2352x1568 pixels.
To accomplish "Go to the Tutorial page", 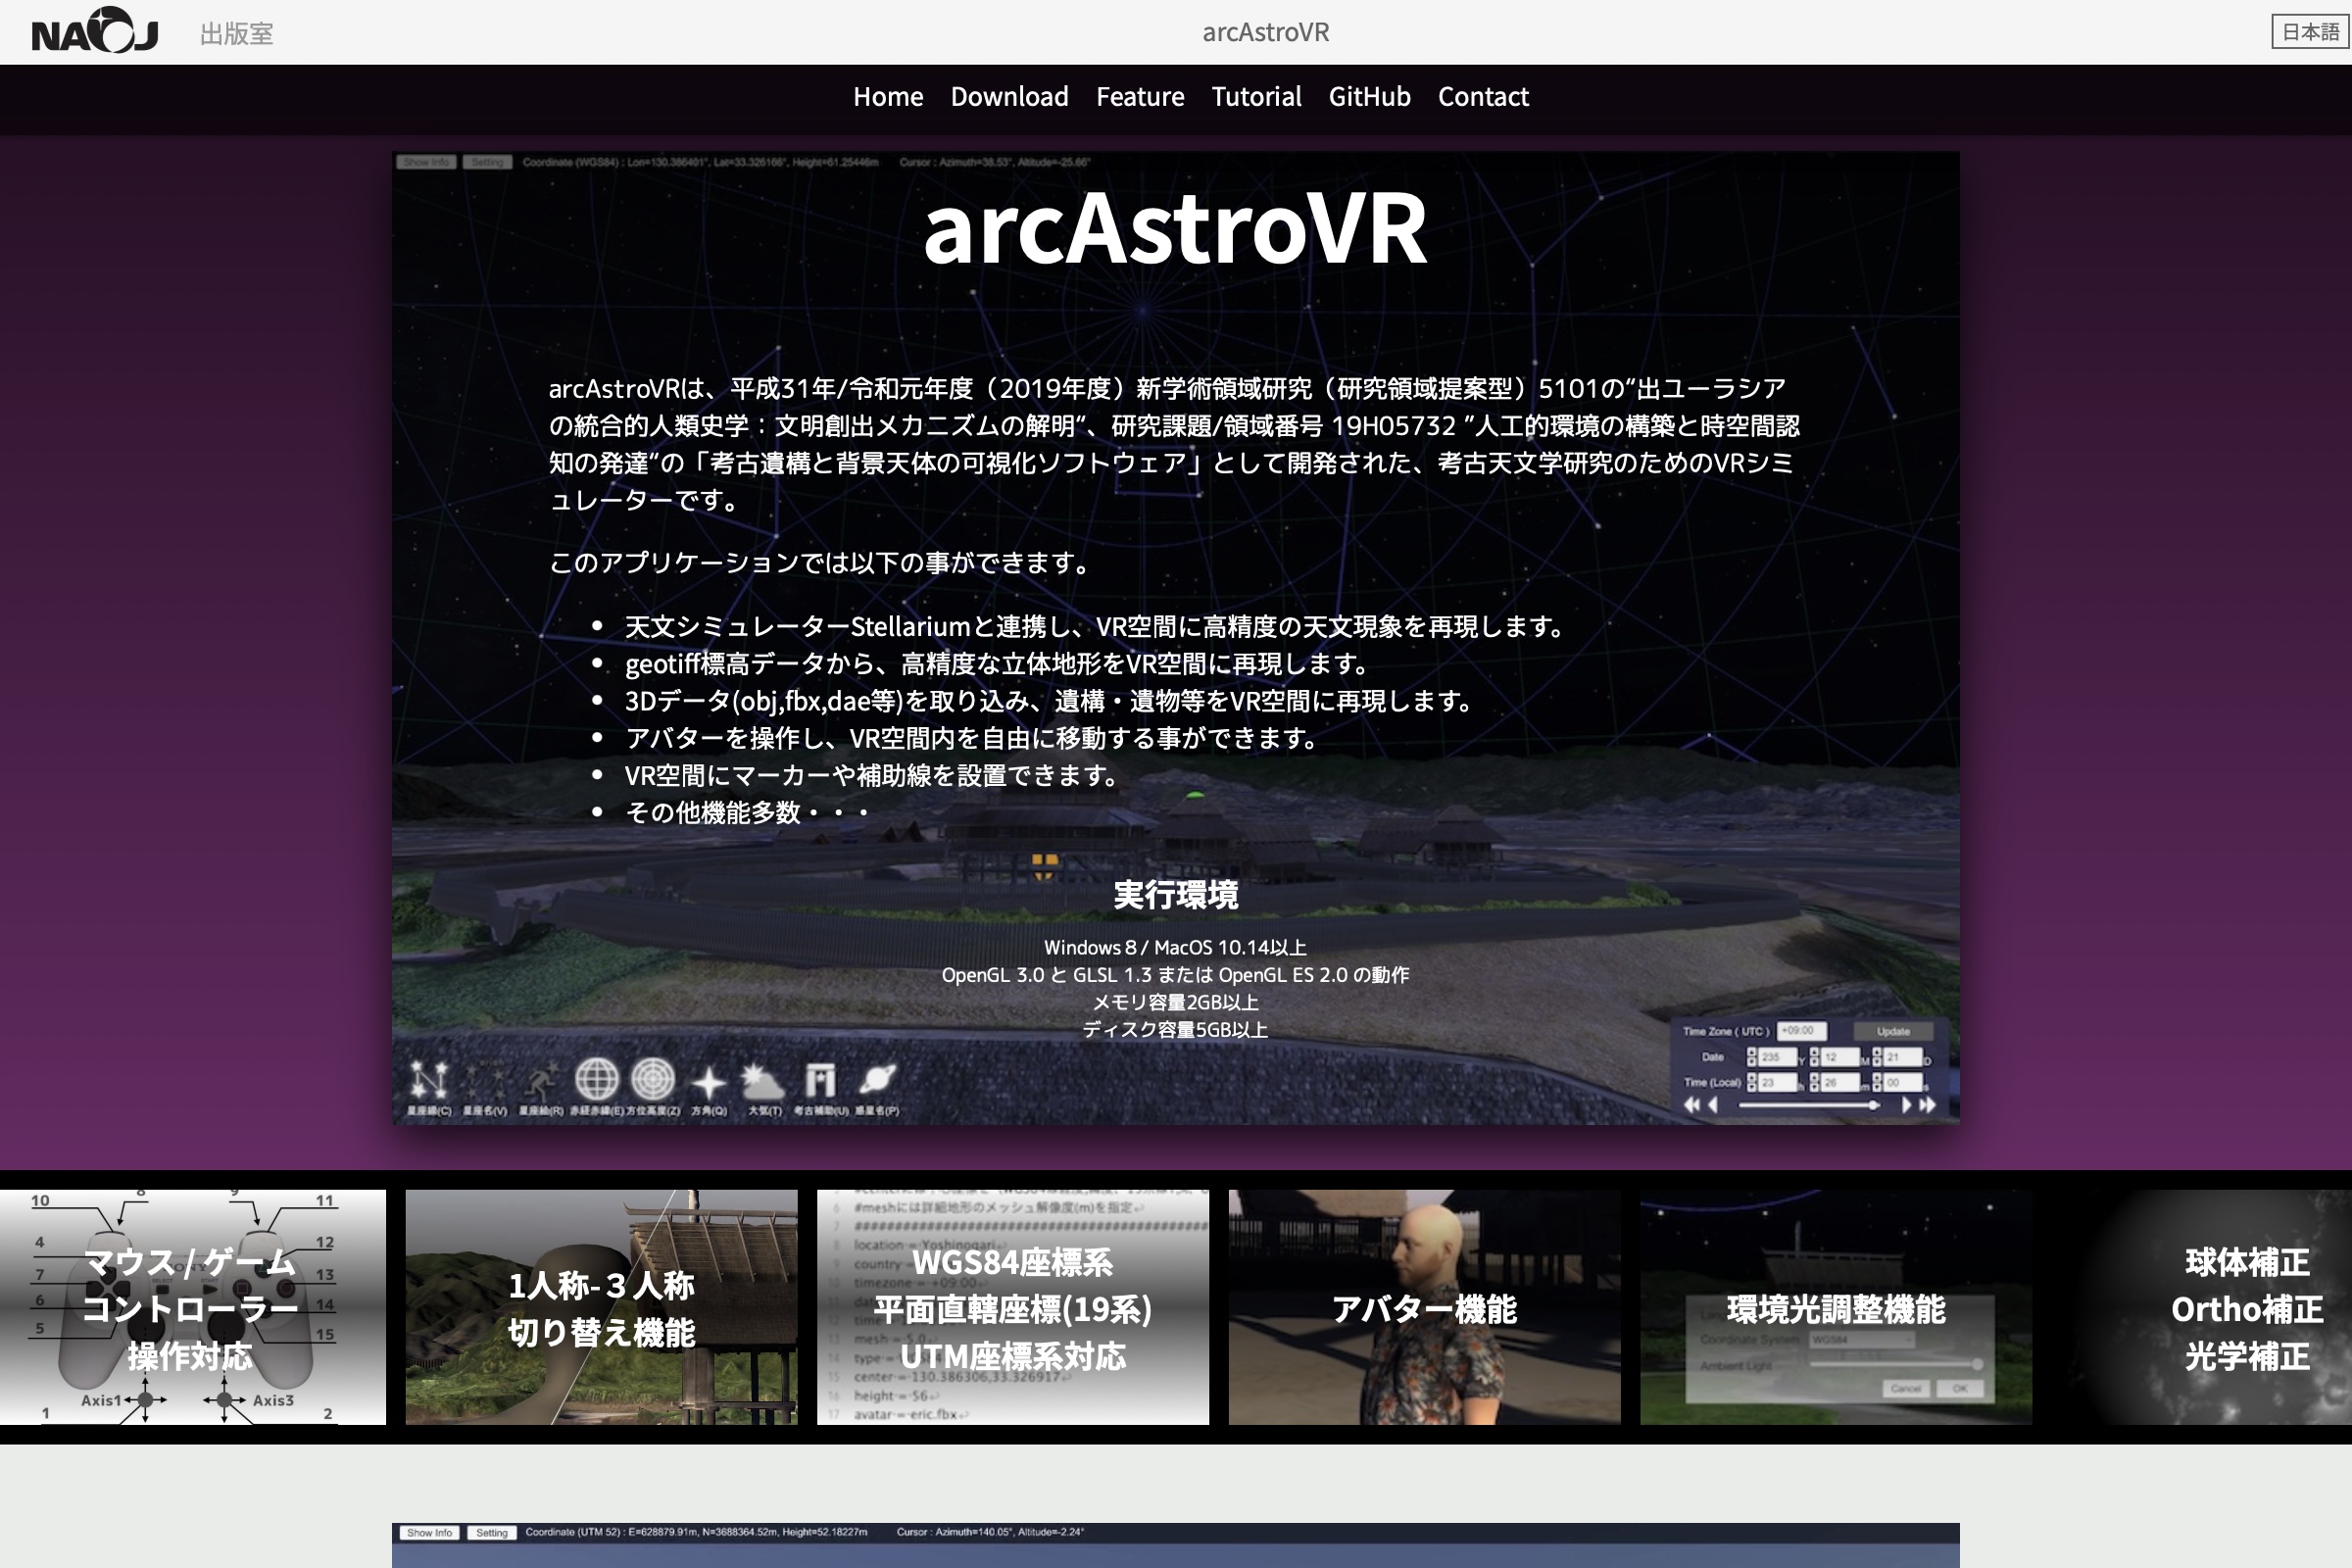I will [1256, 97].
